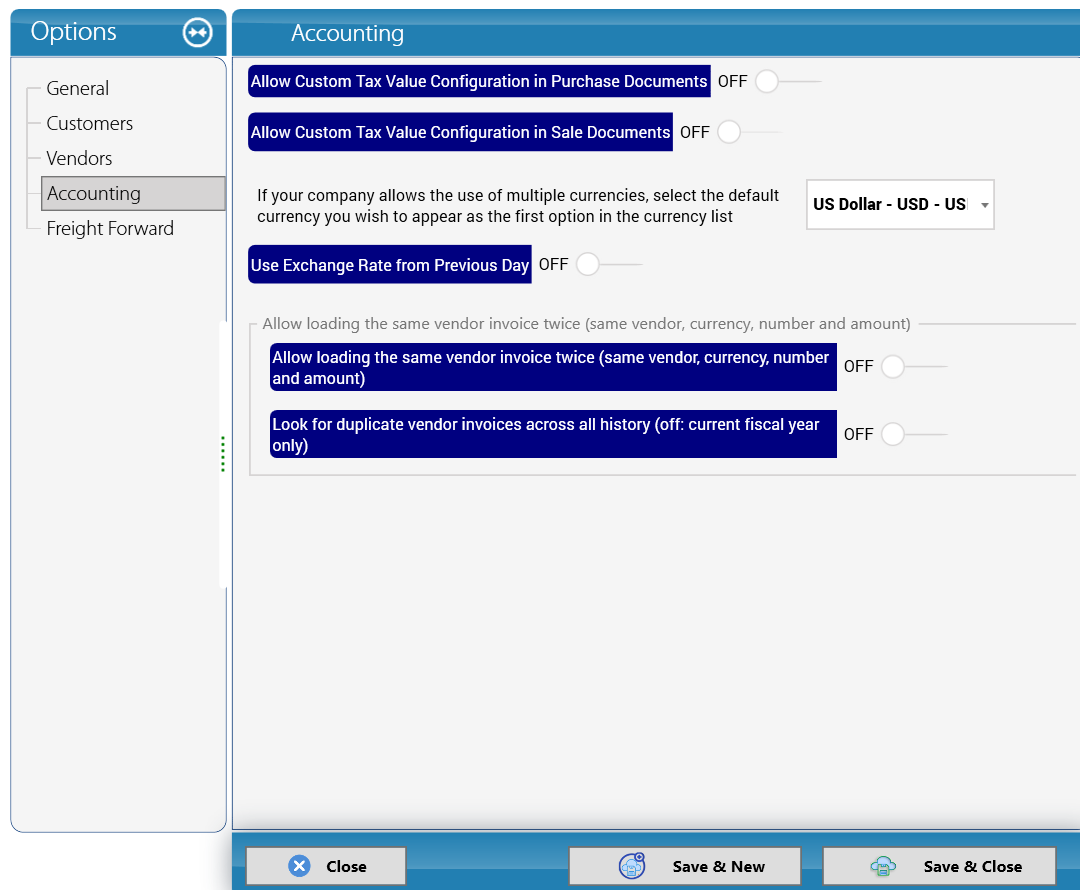Image resolution: width=1080 pixels, height=890 pixels.
Task: Click the Accounting panel title
Action: click(x=347, y=33)
